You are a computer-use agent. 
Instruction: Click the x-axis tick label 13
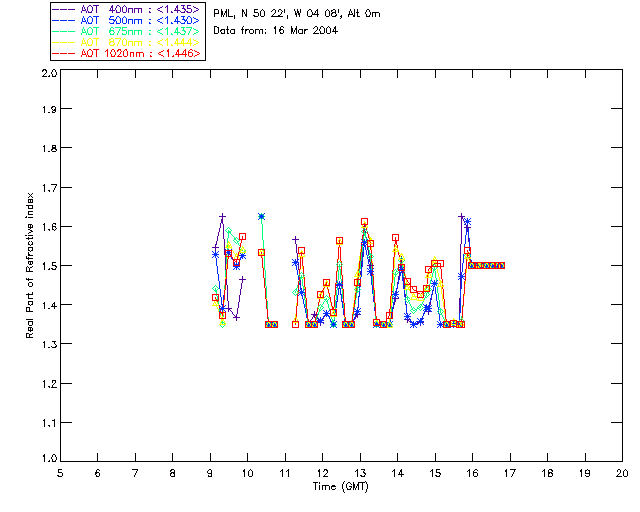[360, 473]
